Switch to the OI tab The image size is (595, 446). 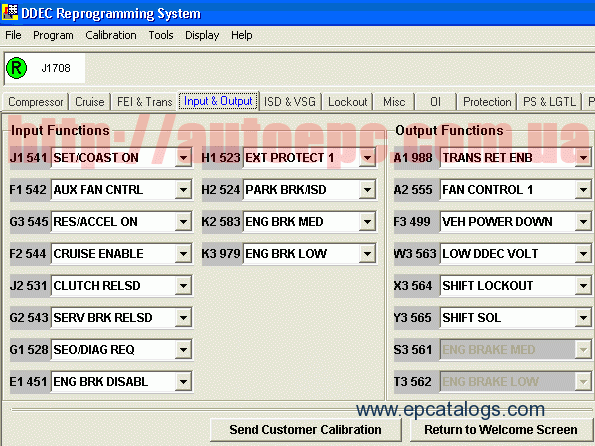[x=435, y=102]
